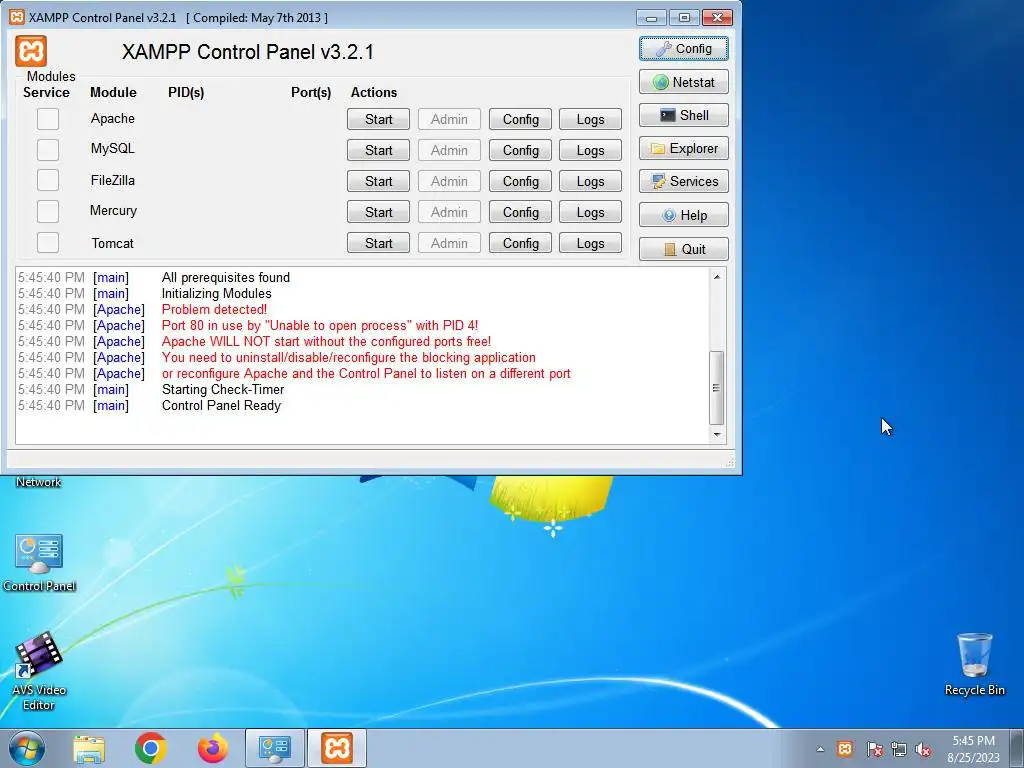View FileZilla Logs
This screenshot has width=1024, height=768.
[x=590, y=182]
